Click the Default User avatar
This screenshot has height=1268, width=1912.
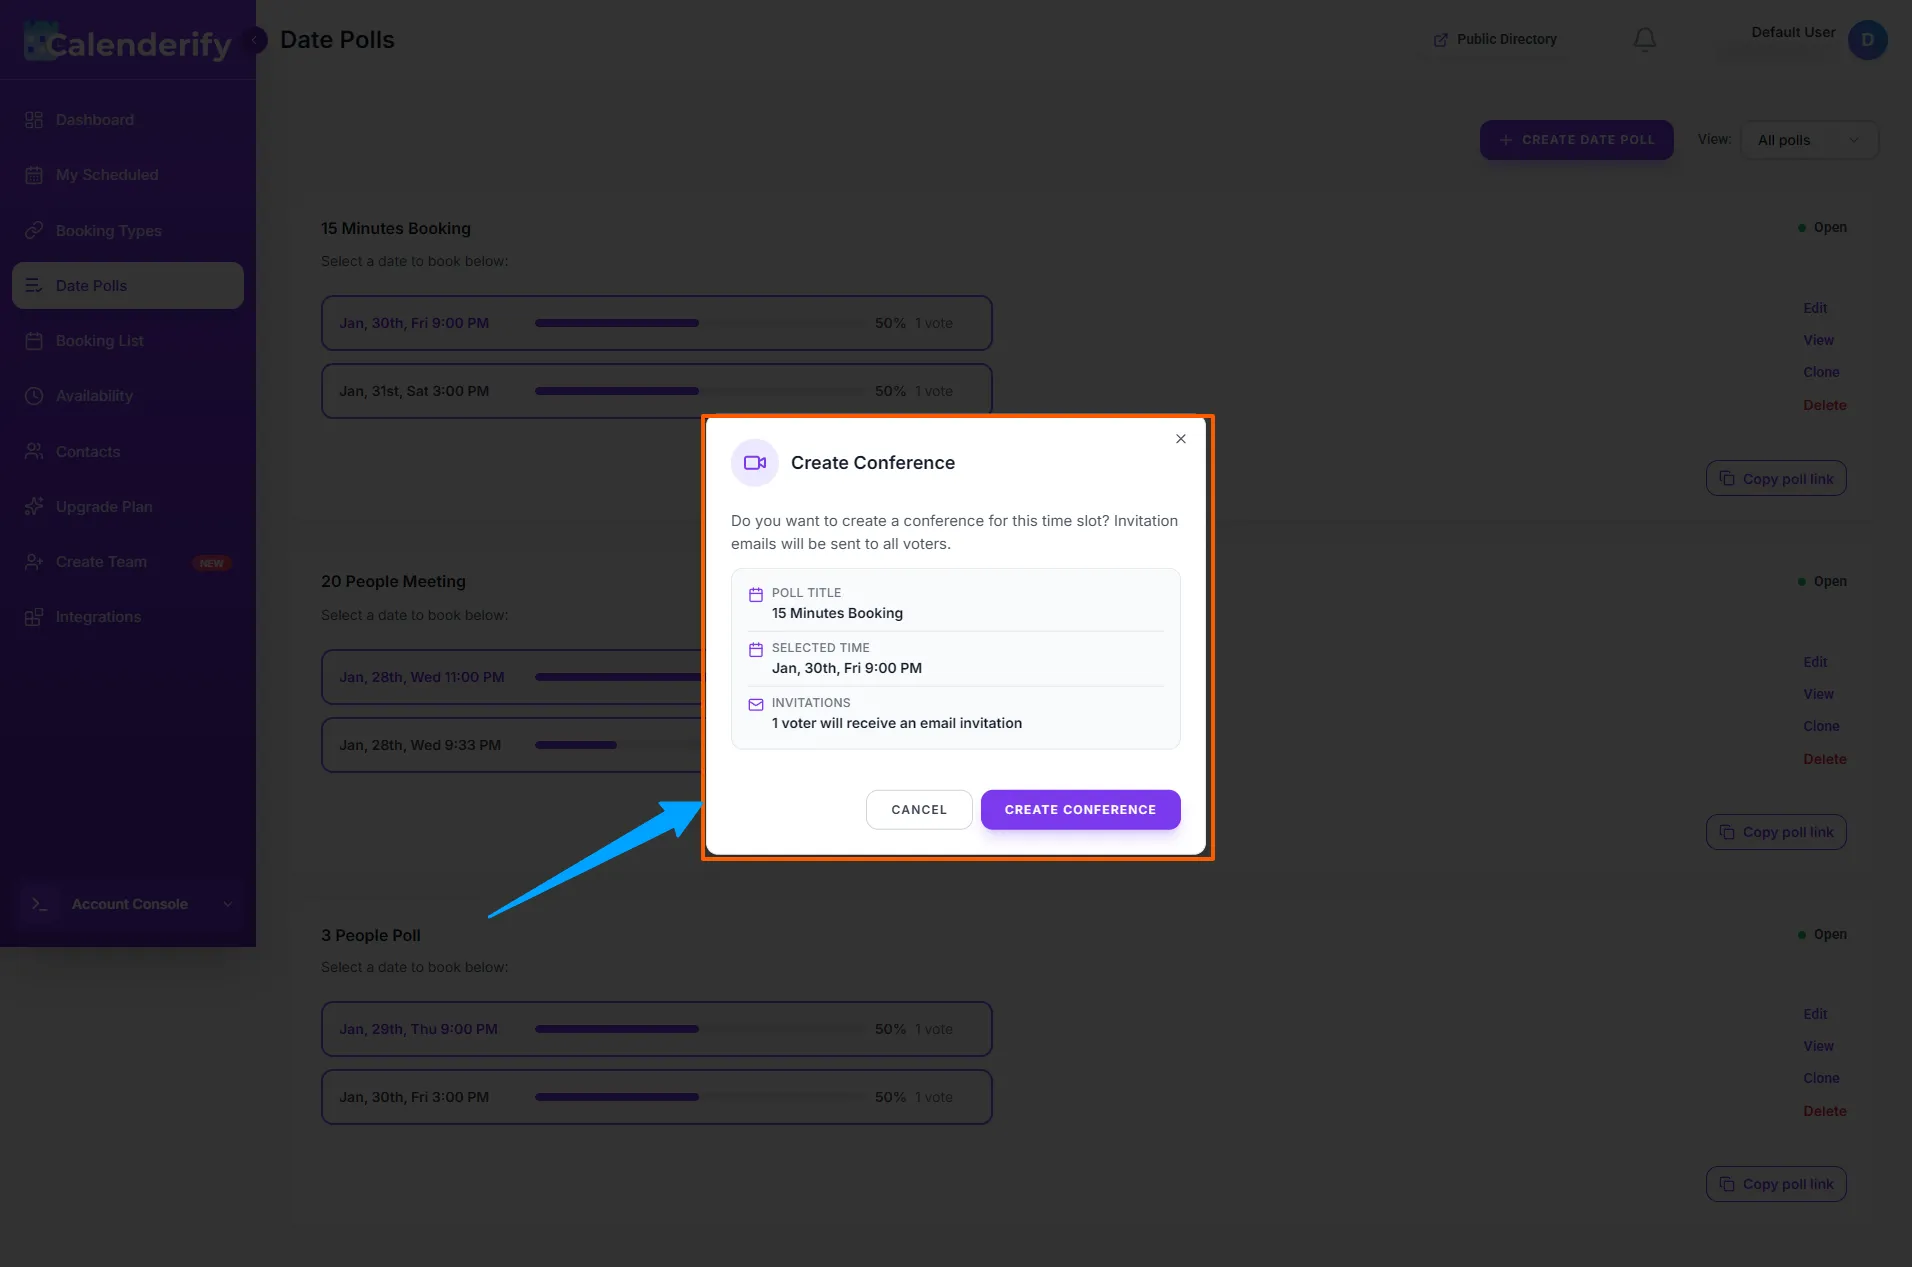[1867, 40]
